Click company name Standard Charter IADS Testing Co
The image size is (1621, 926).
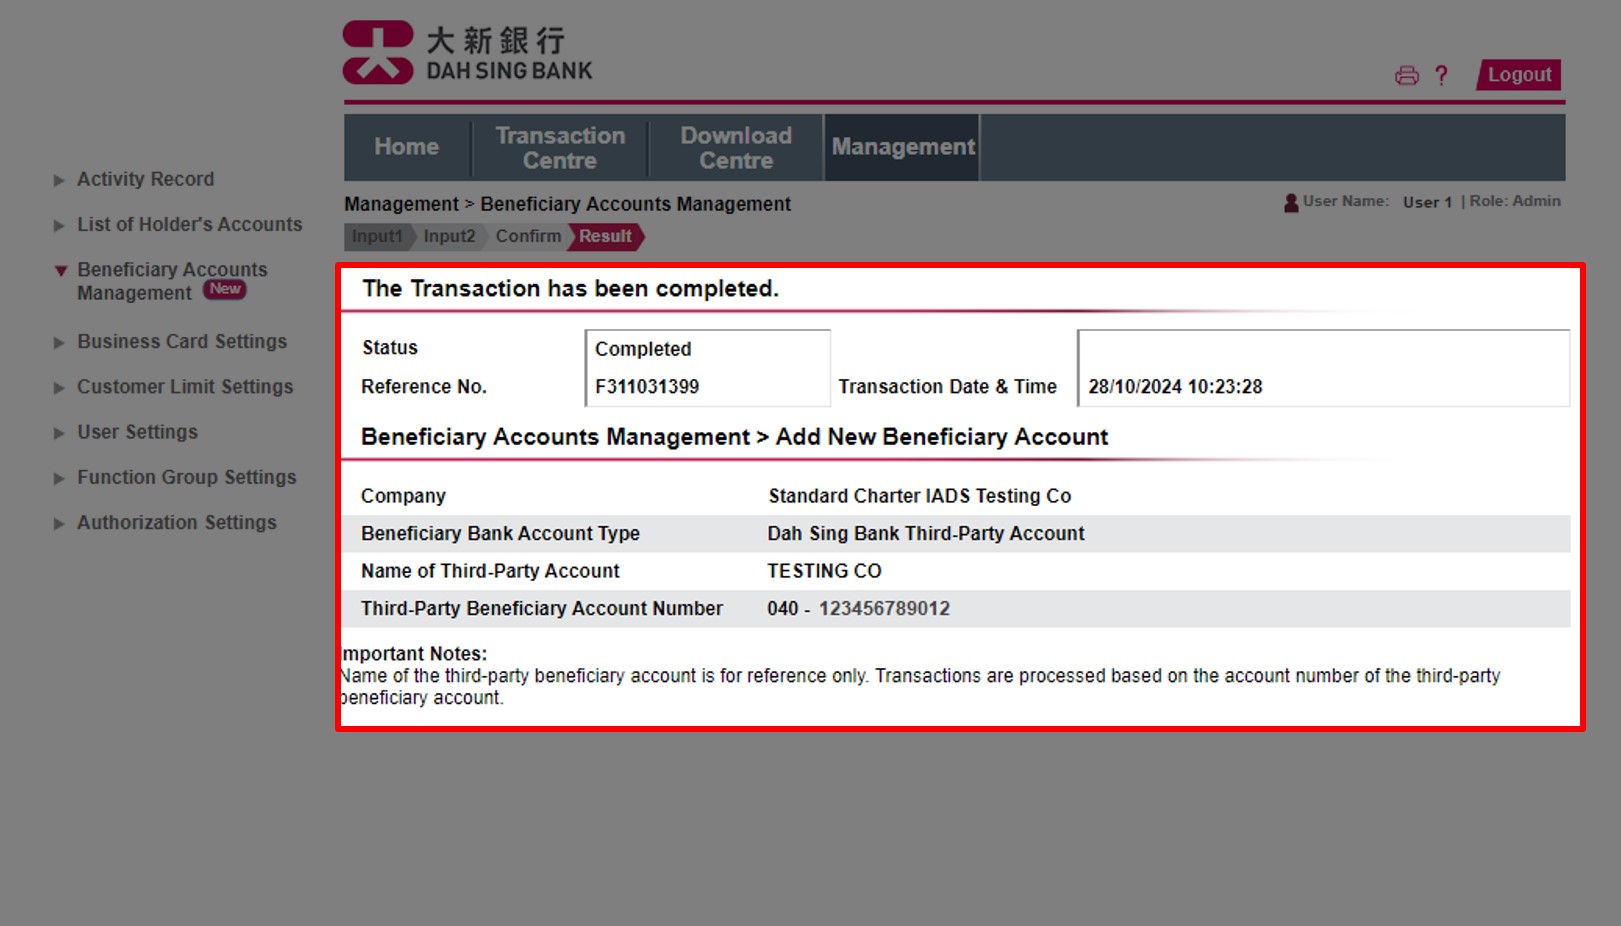(x=919, y=496)
